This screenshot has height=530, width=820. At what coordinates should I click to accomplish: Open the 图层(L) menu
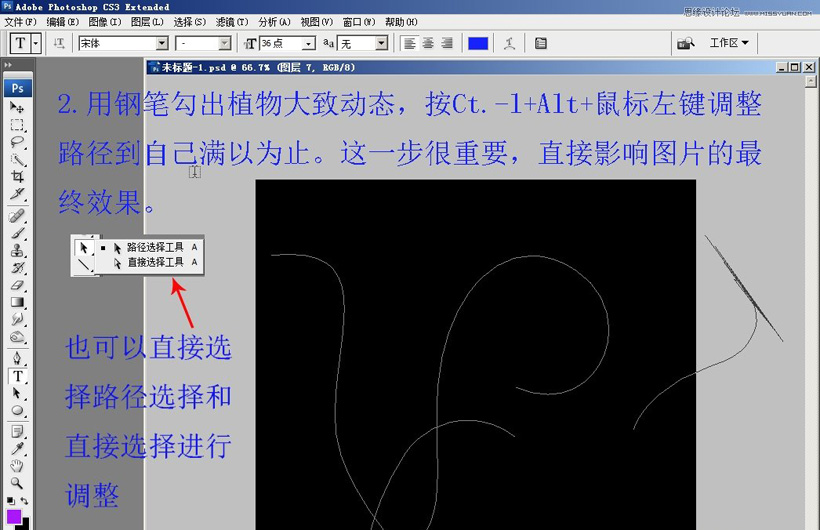(x=147, y=22)
